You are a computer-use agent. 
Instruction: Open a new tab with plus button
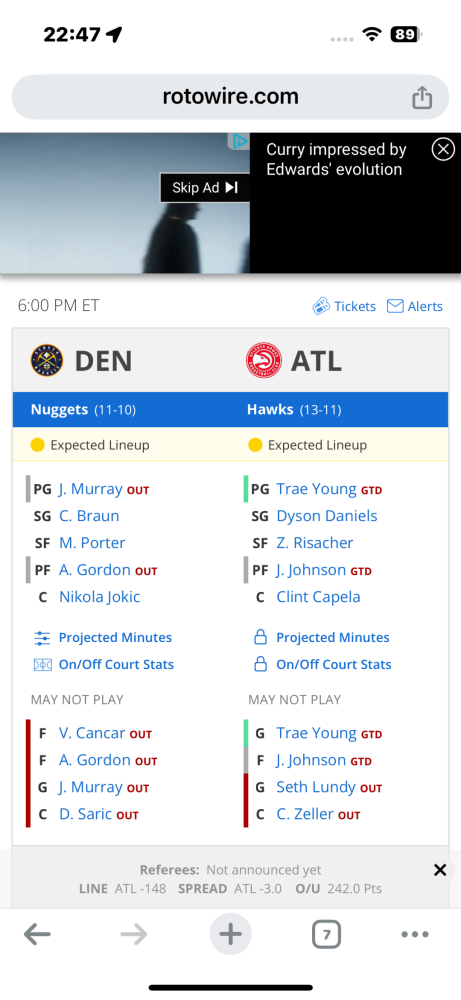point(230,935)
